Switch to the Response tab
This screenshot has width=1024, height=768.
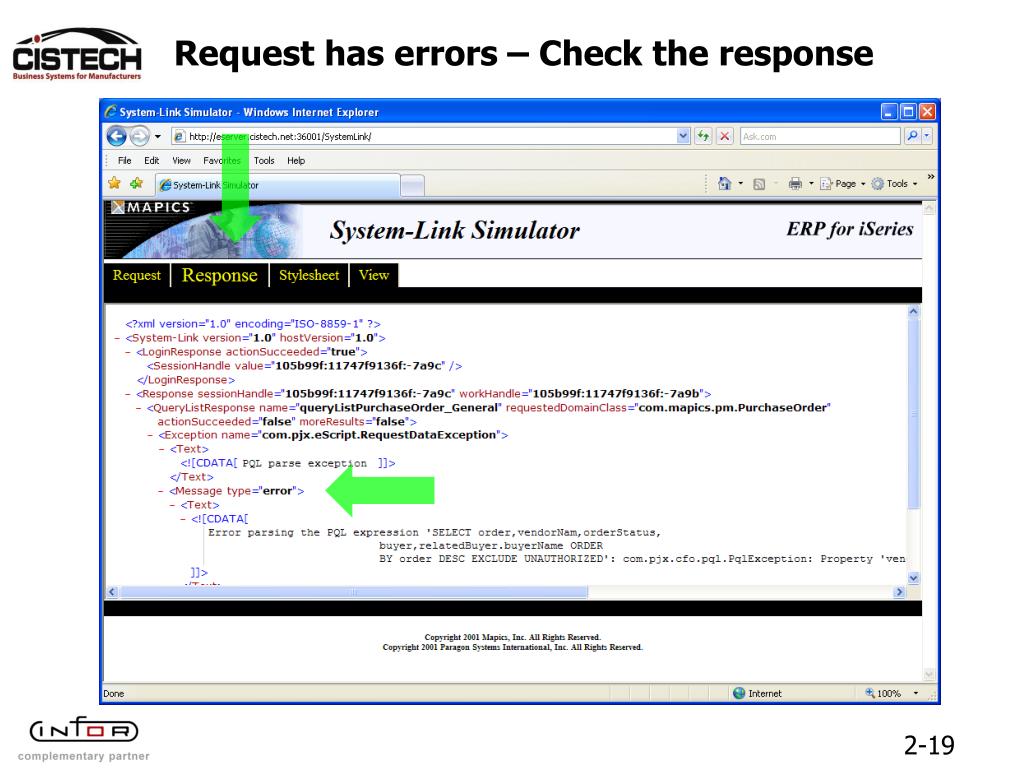(219, 275)
